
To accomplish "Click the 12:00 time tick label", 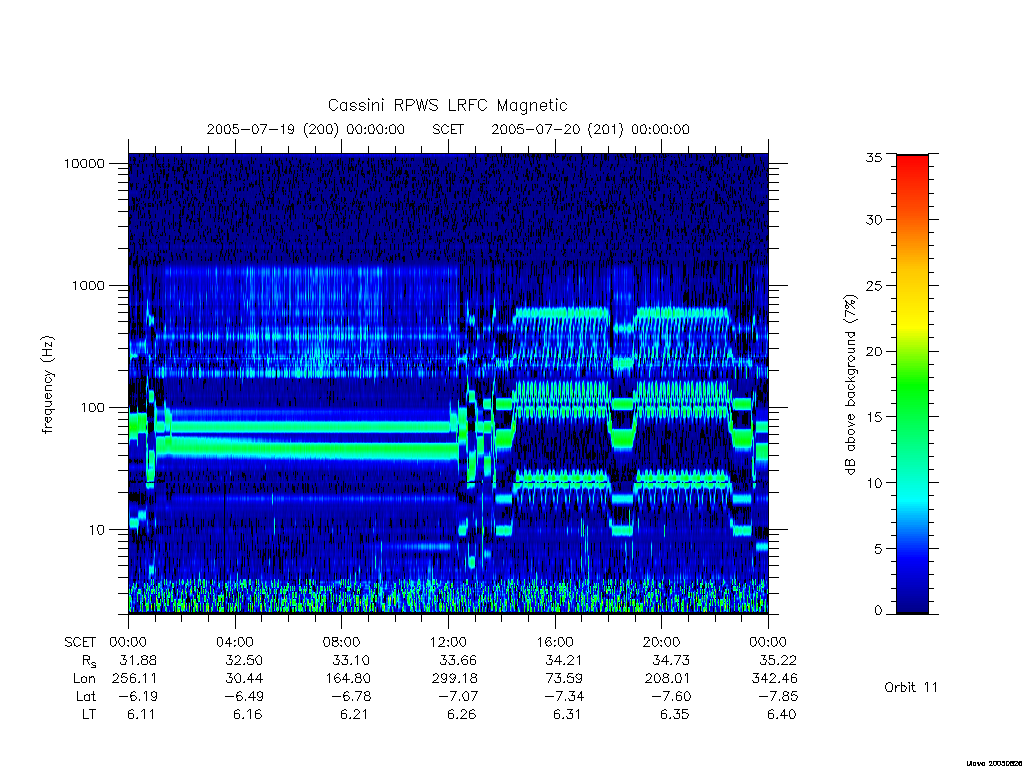I will (448, 642).
